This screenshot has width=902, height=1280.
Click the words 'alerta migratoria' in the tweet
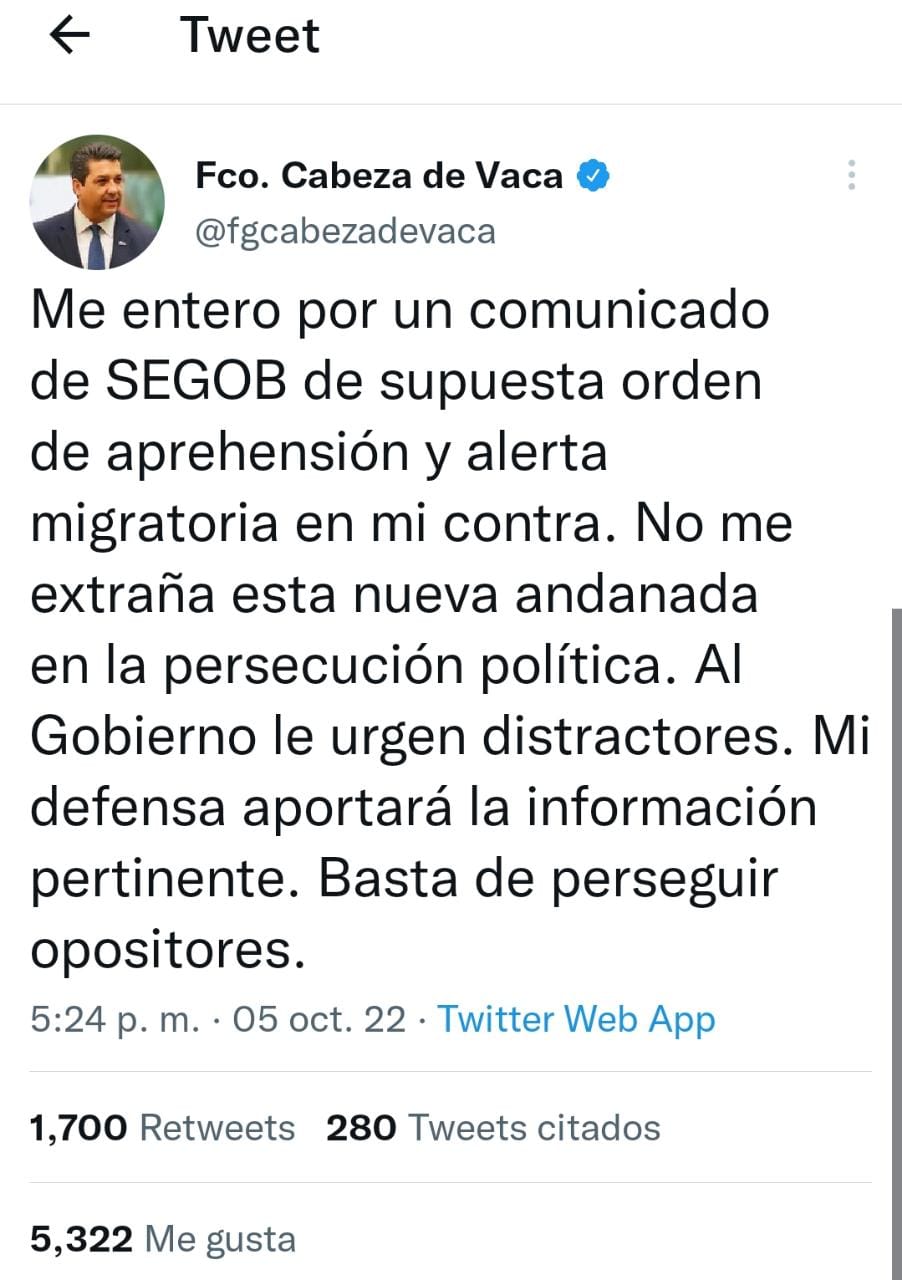click(319, 489)
